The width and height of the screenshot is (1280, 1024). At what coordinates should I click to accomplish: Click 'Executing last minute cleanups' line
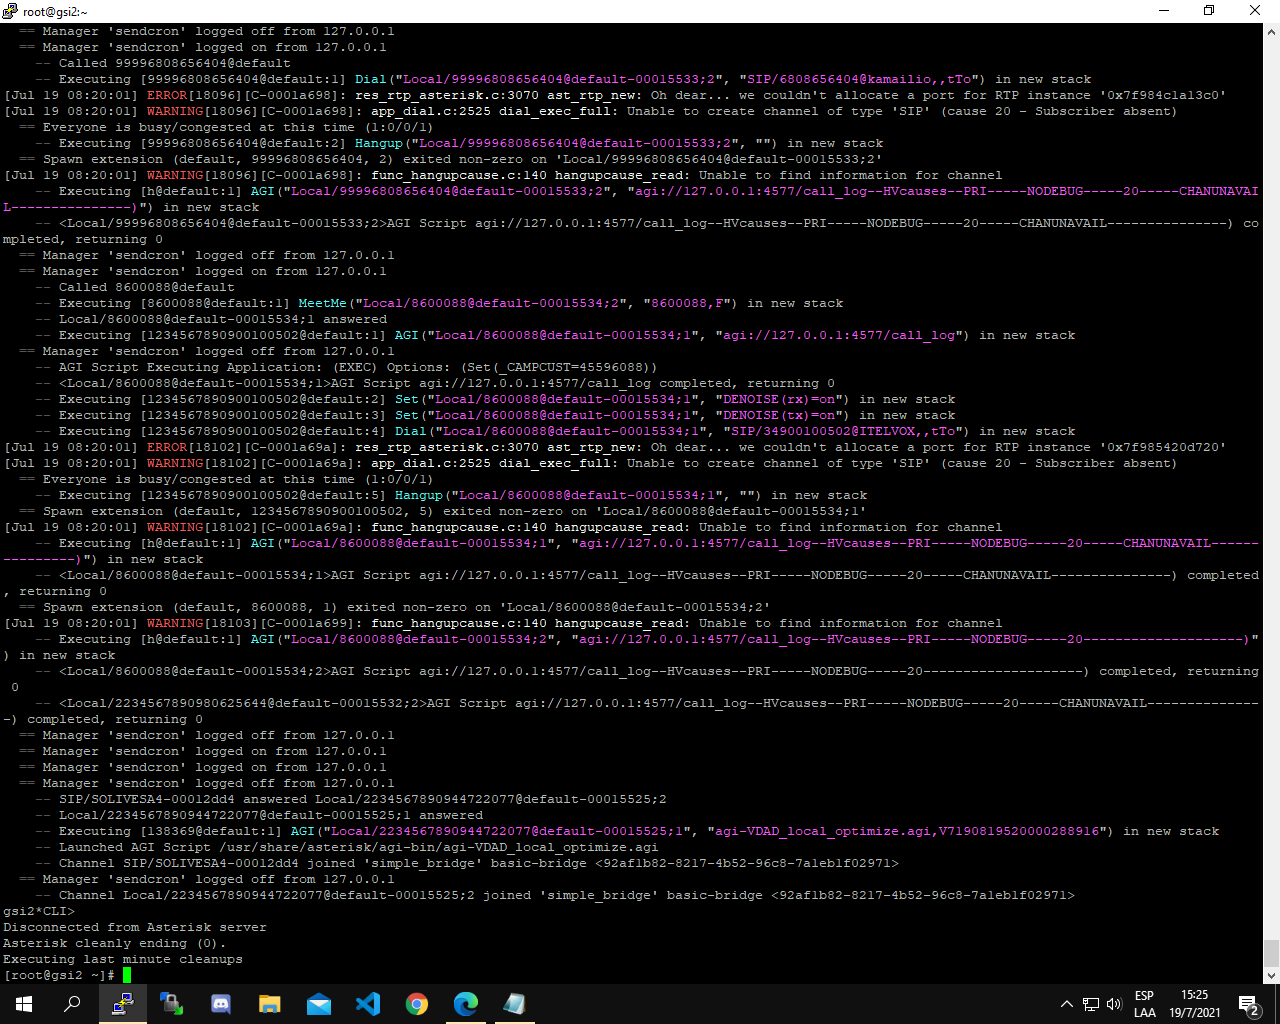[123, 959]
